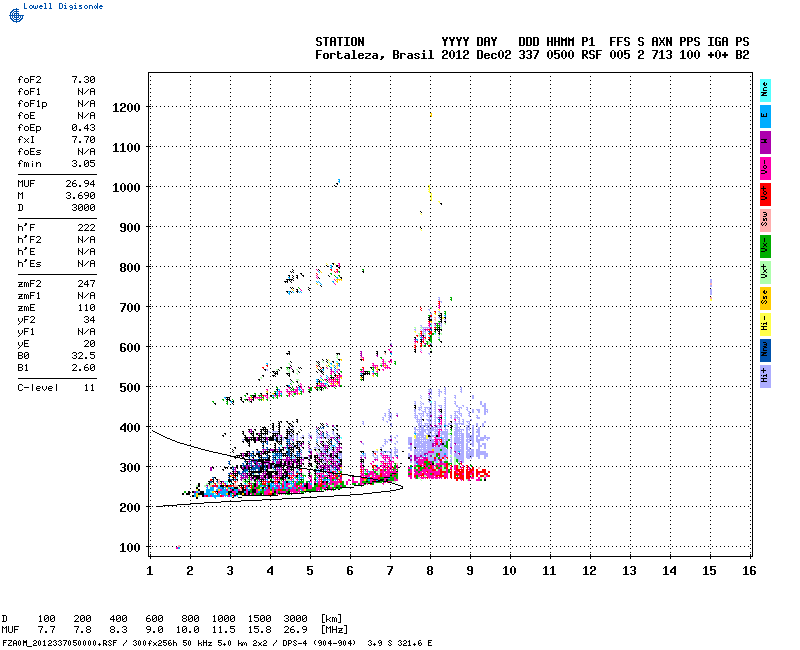This screenshot has height=650, width=800.
Task: Click the D value 3000 in parameter list
Action: [x=83, y=208]
